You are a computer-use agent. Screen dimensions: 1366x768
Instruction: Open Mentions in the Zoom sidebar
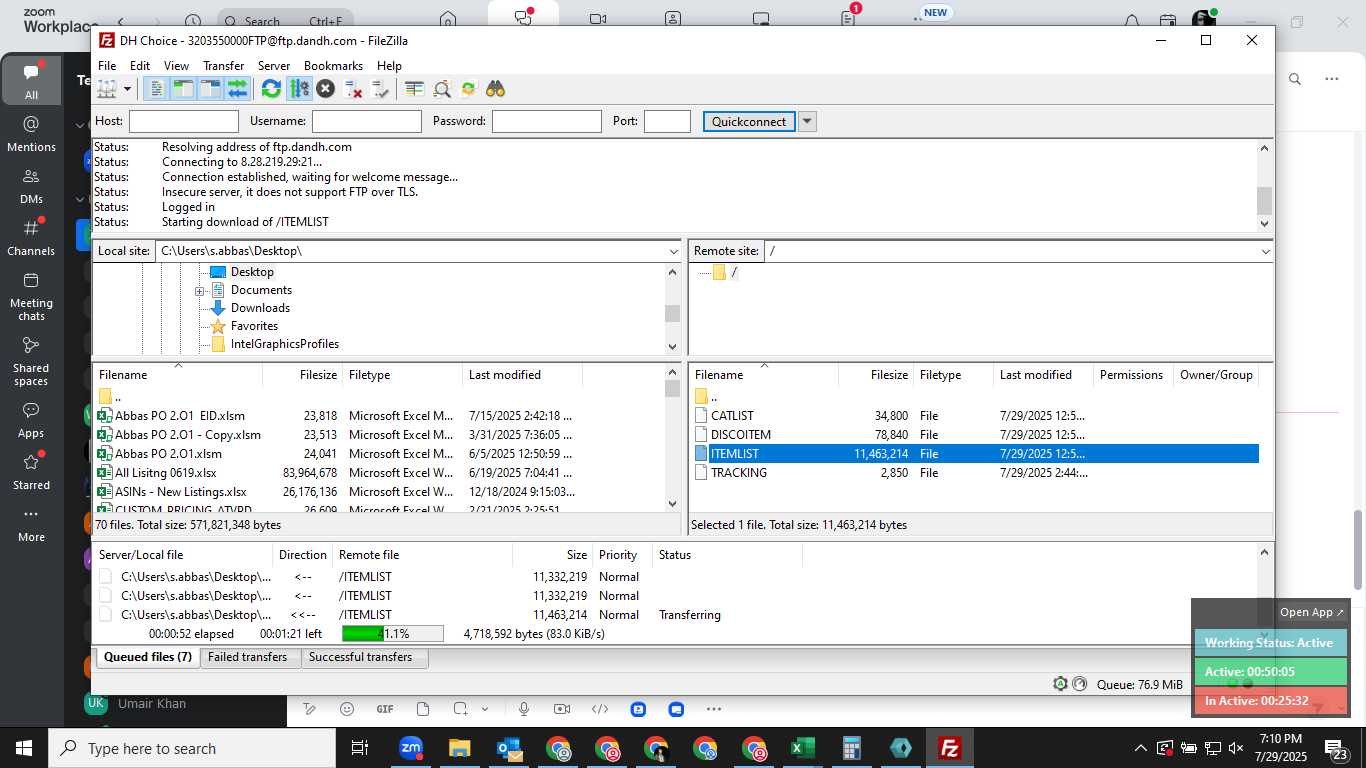[x=31, y=134]
